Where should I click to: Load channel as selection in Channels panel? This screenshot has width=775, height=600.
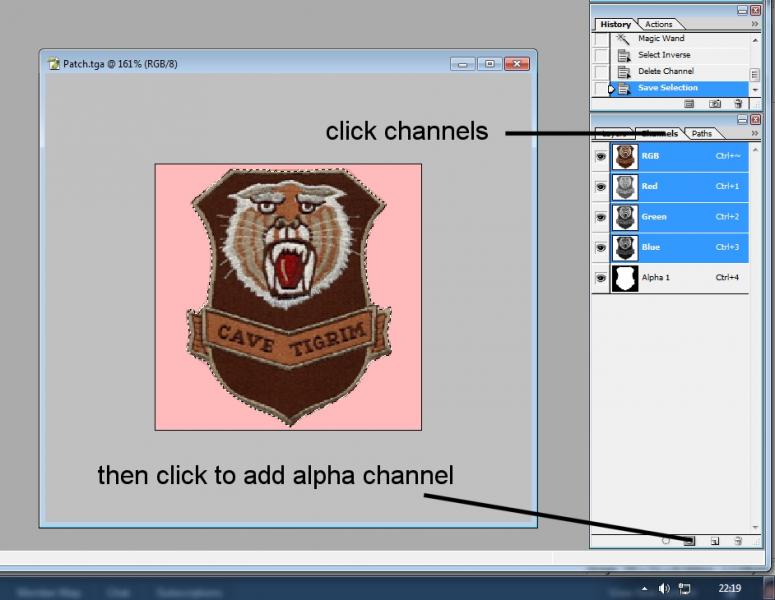pyautogui.click(x=666, y=541)
